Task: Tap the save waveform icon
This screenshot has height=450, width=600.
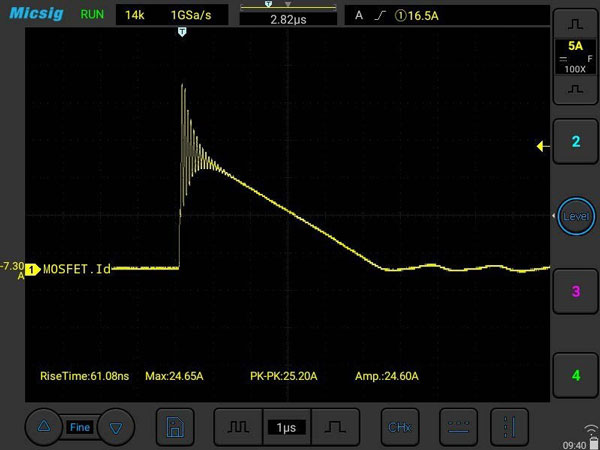Action: point(174,427)
